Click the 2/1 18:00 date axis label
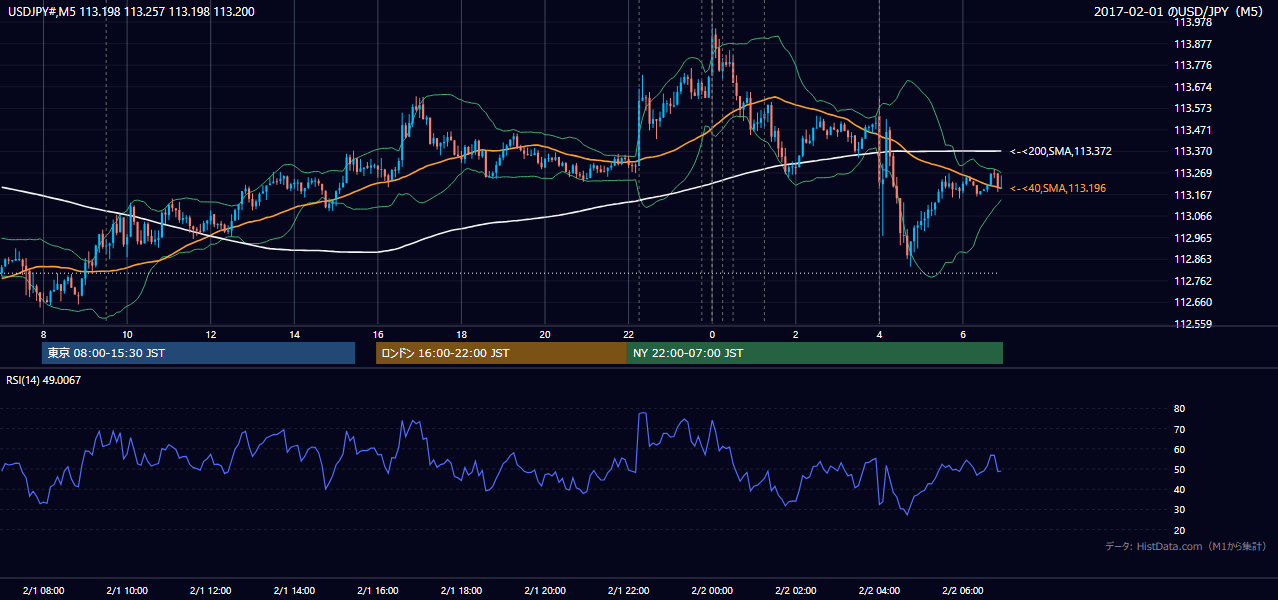The height and width of the screenshot is (600, 1278). point(461,590)
